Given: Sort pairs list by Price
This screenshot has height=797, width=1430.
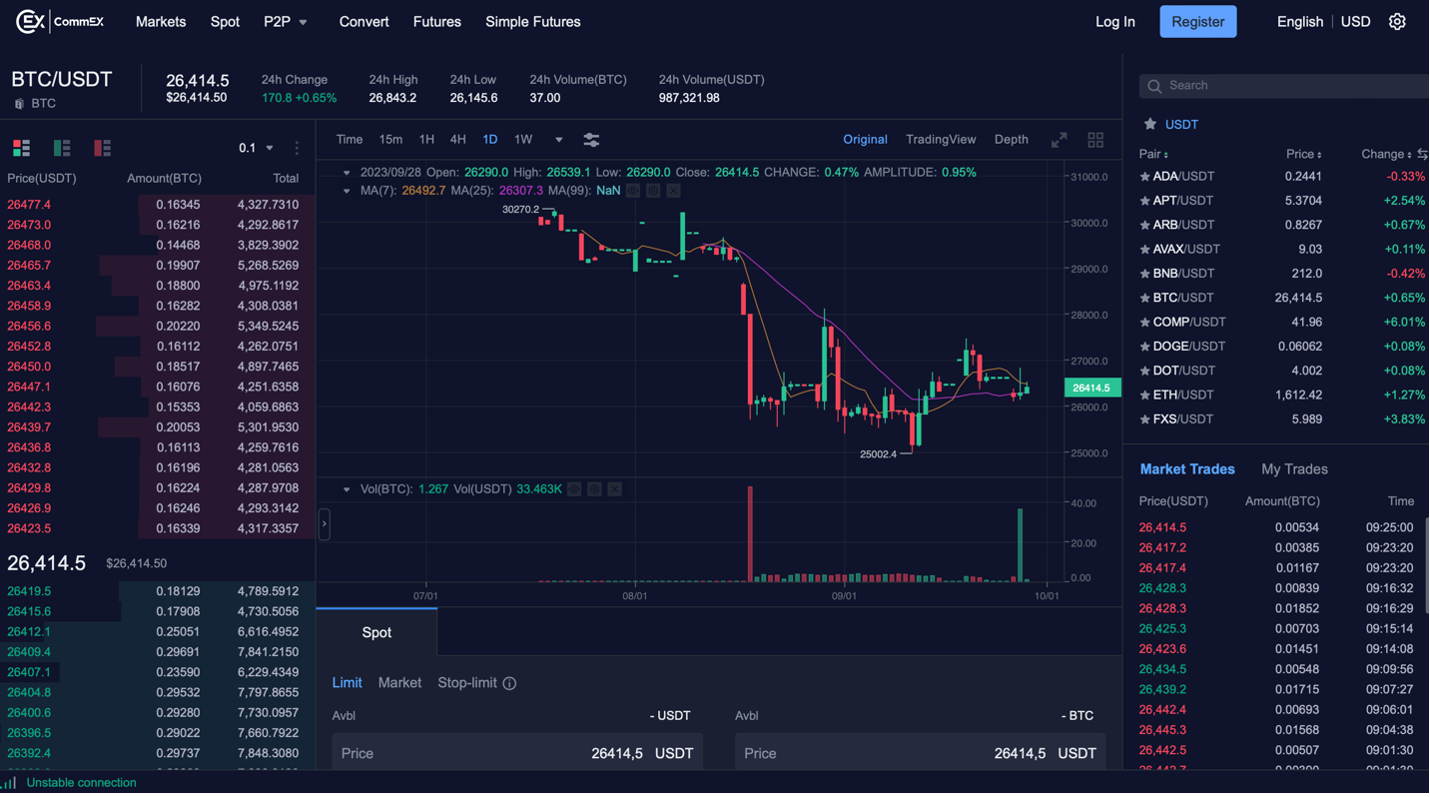Looking at the screenshot, I should 1304,154.
